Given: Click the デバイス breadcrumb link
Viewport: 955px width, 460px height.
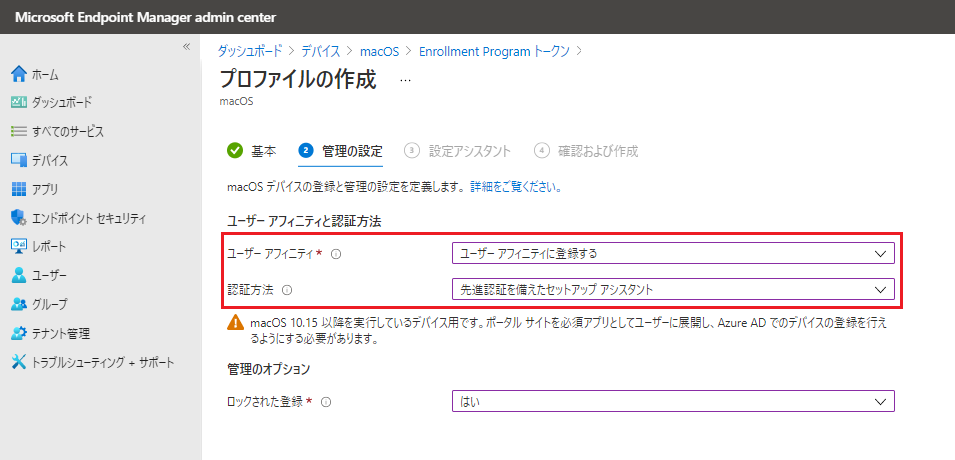Looking at the screenshot, I should (x=320, y=51).
